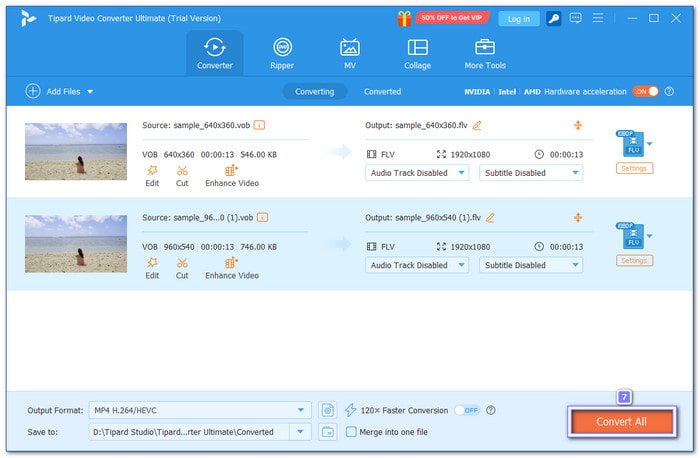The image size is (700, 458).
Task: Open the Ripper module
Action: click(282, 53)
